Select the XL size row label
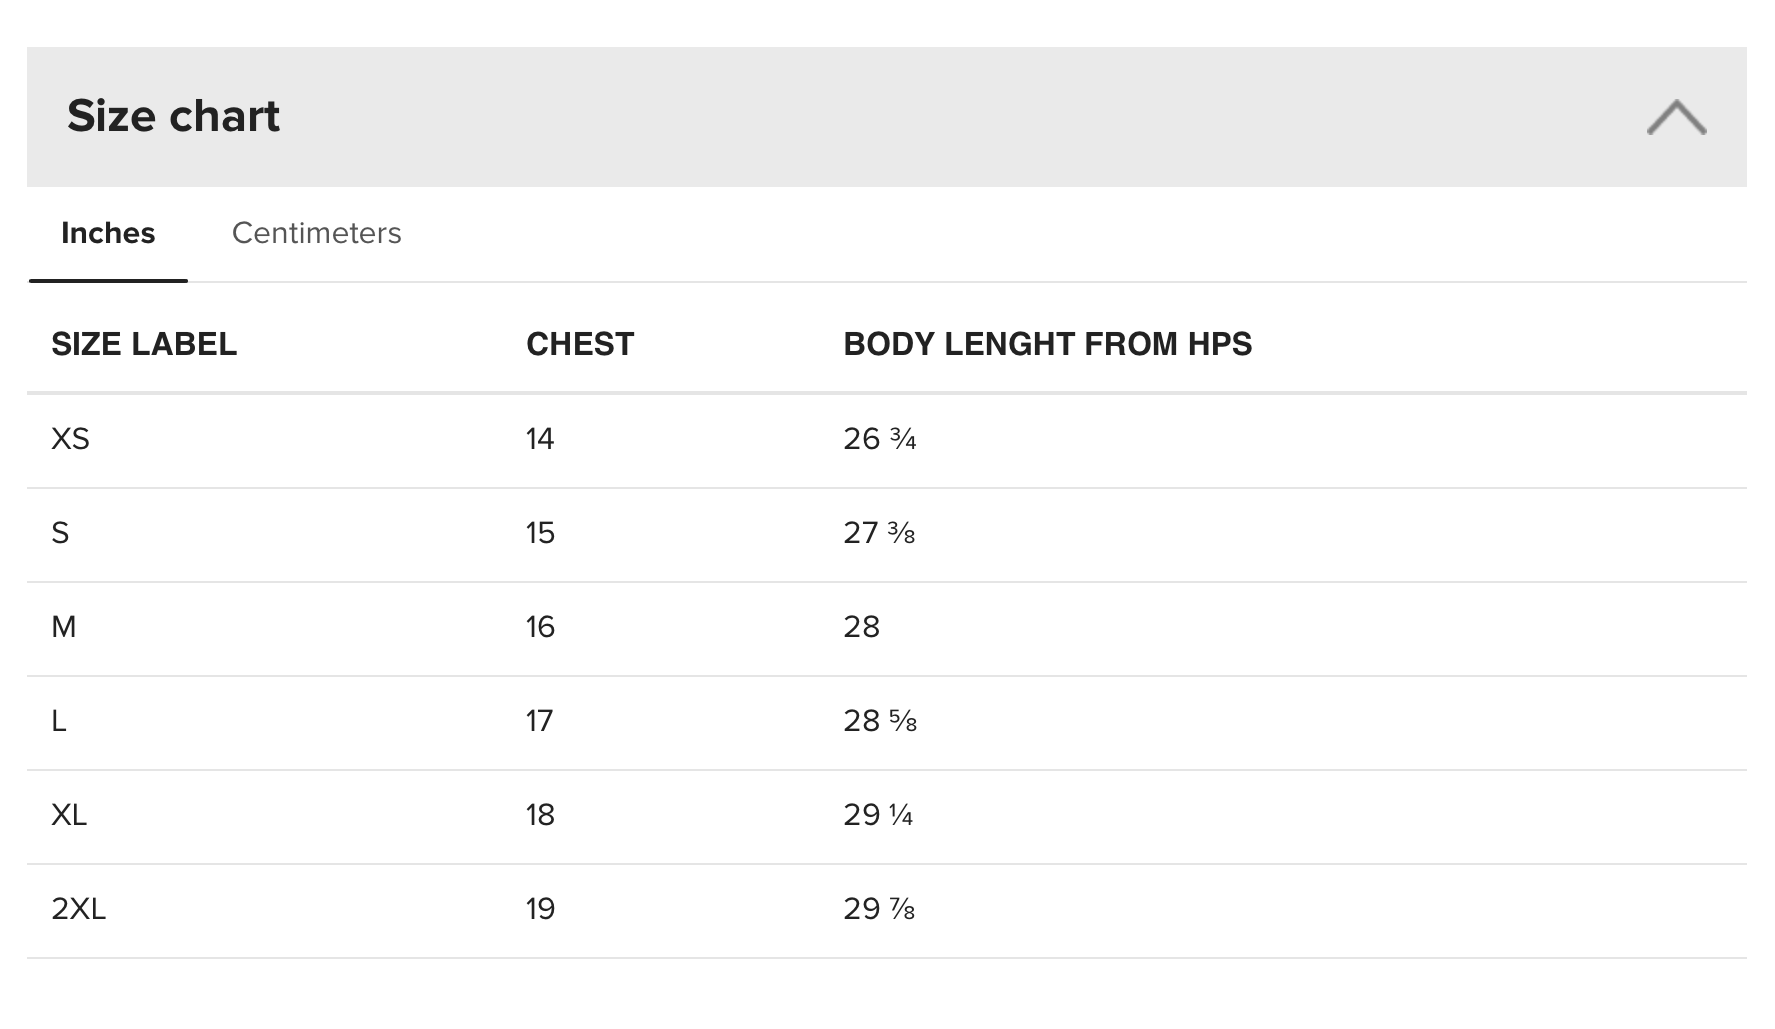 [x=69, y=815]
